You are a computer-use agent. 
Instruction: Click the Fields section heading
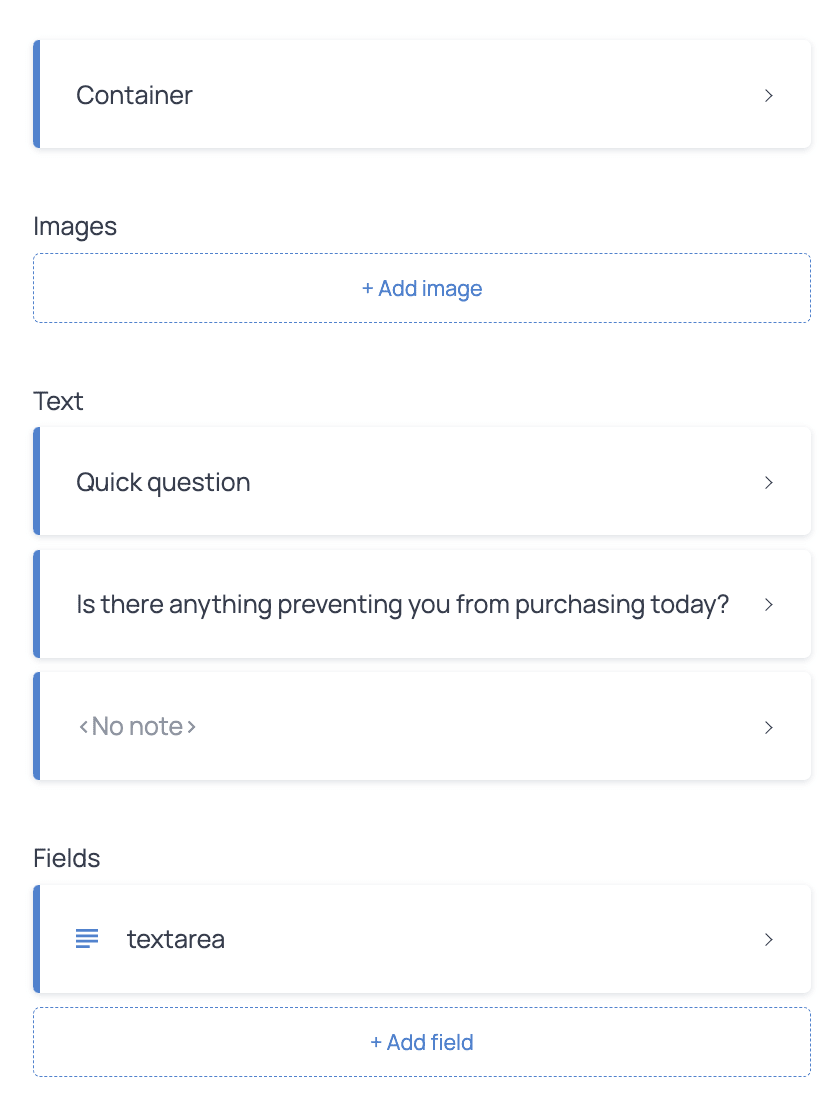(66, 858)
